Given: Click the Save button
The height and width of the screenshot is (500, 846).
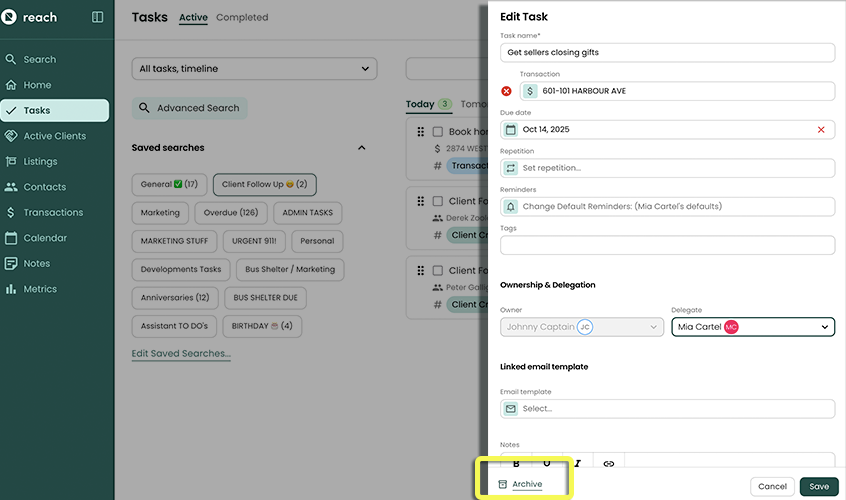Looking at the screenshot, I should pos(818,487).
